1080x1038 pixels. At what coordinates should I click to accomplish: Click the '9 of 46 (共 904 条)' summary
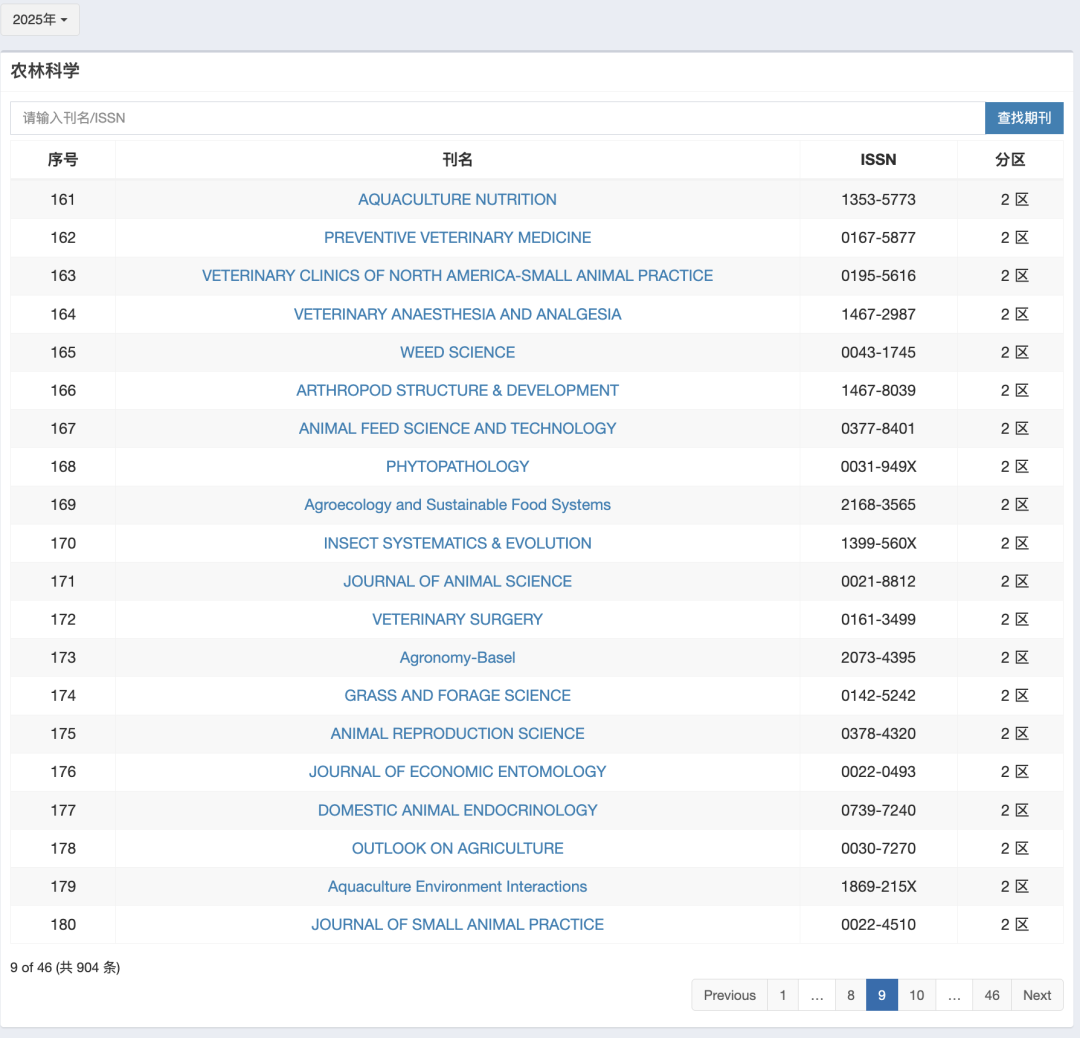coord(65,968)
